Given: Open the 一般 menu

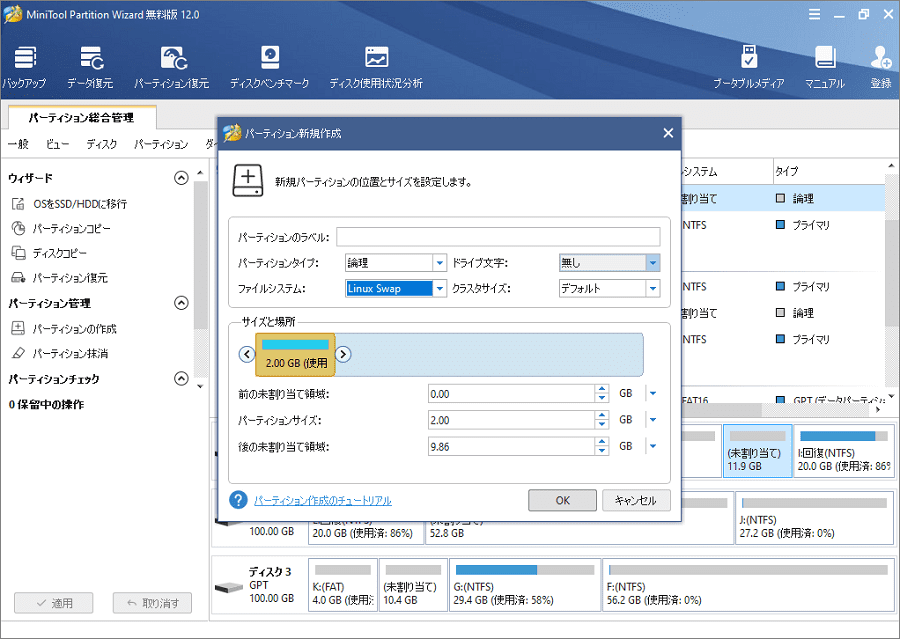Looking at the screenshot, I should (x=18, y=144).
